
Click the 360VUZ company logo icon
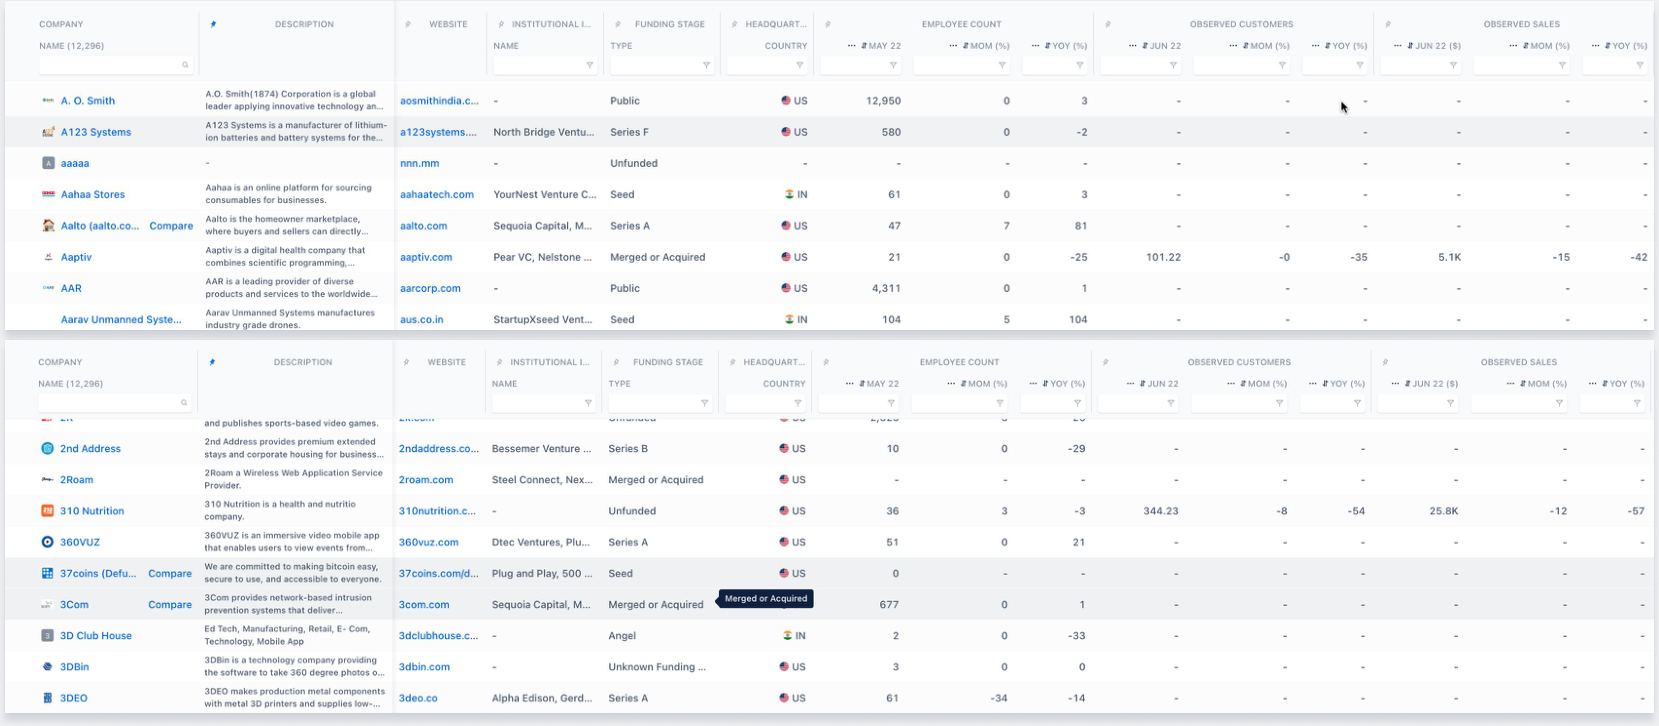(47, 542)
